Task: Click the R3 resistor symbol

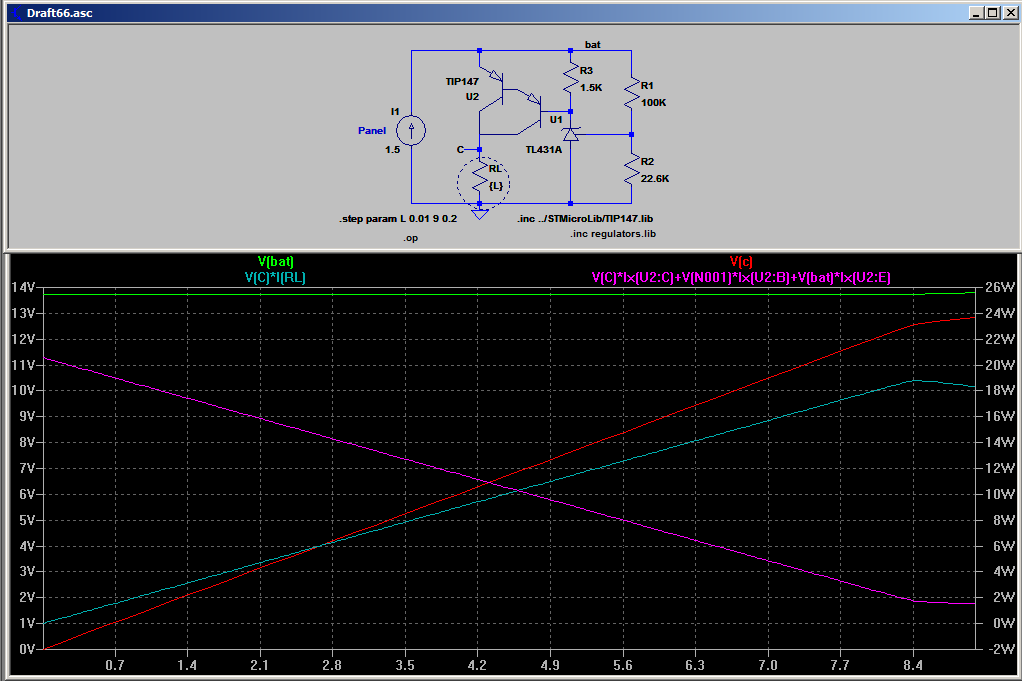Action: (x=571, y=79)
